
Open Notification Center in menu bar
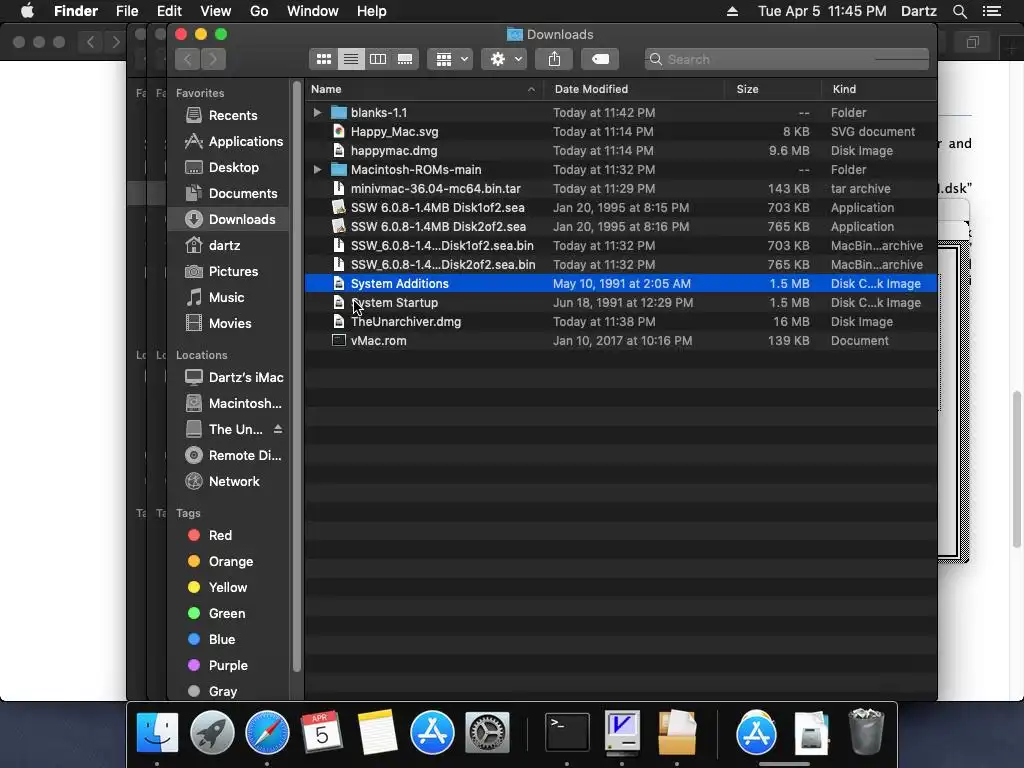(992, 11)
